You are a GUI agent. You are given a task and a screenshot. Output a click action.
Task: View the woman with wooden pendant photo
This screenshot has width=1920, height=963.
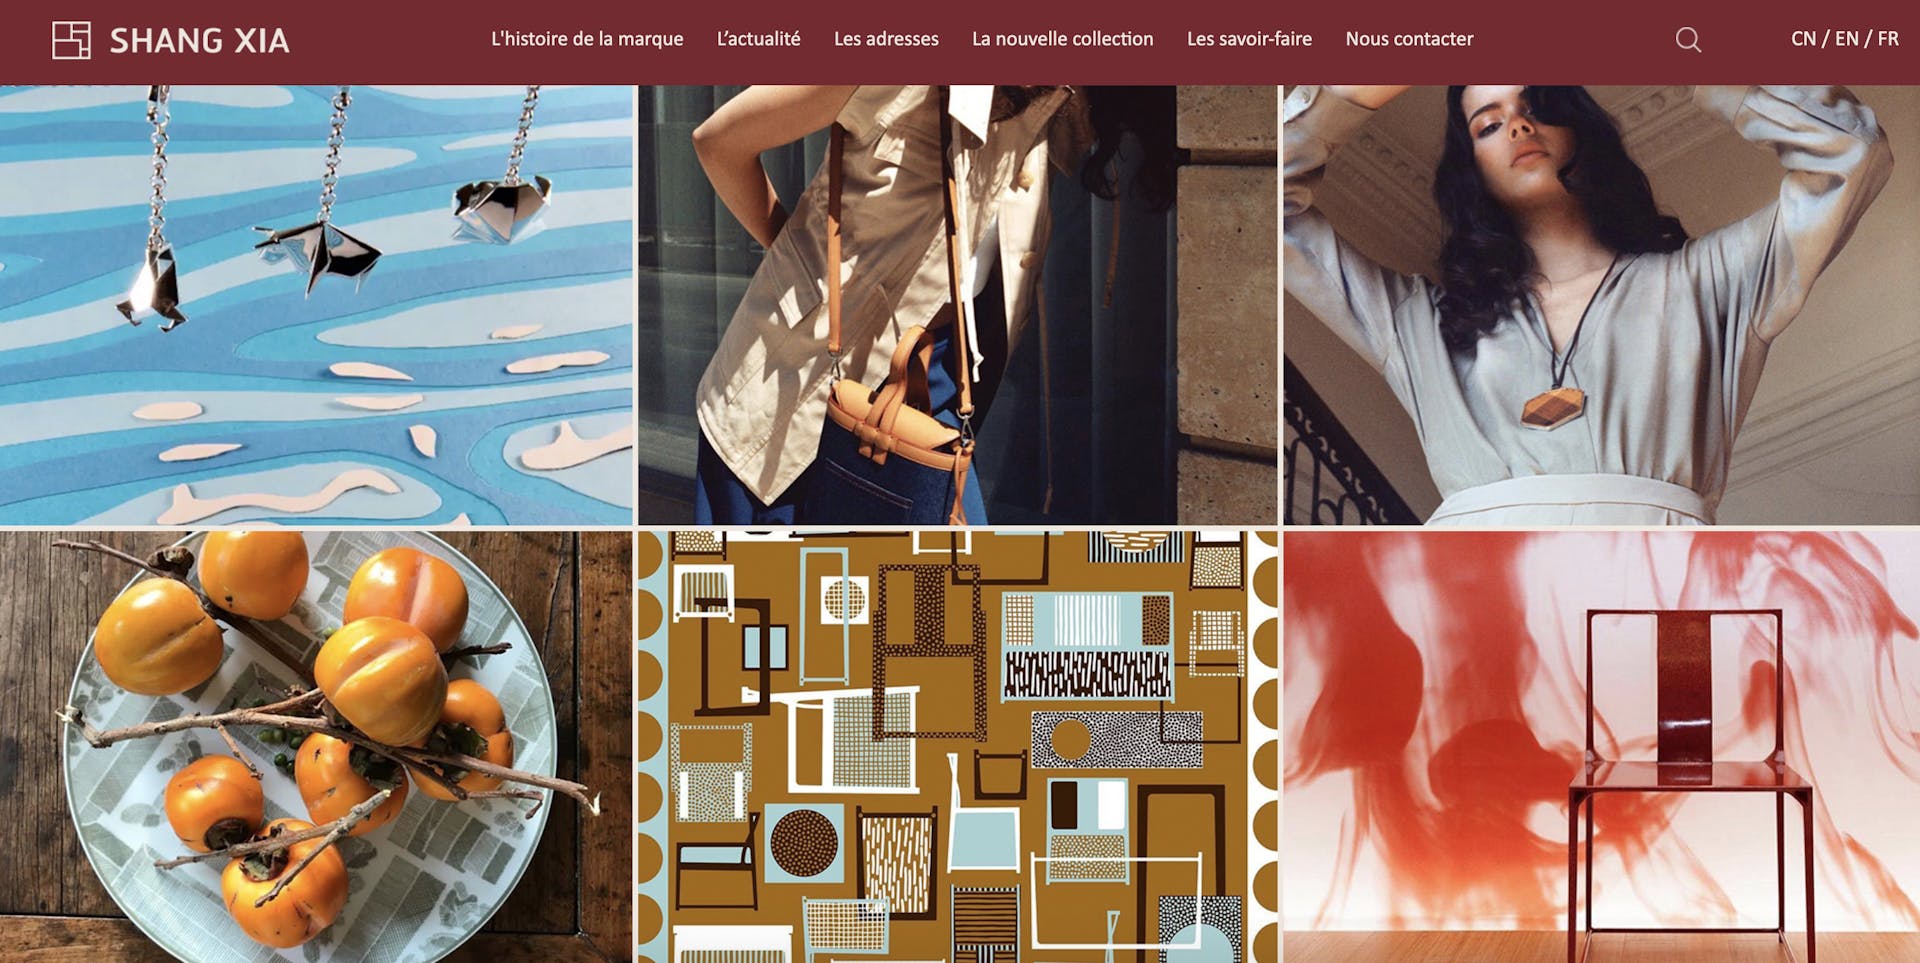1602,305
